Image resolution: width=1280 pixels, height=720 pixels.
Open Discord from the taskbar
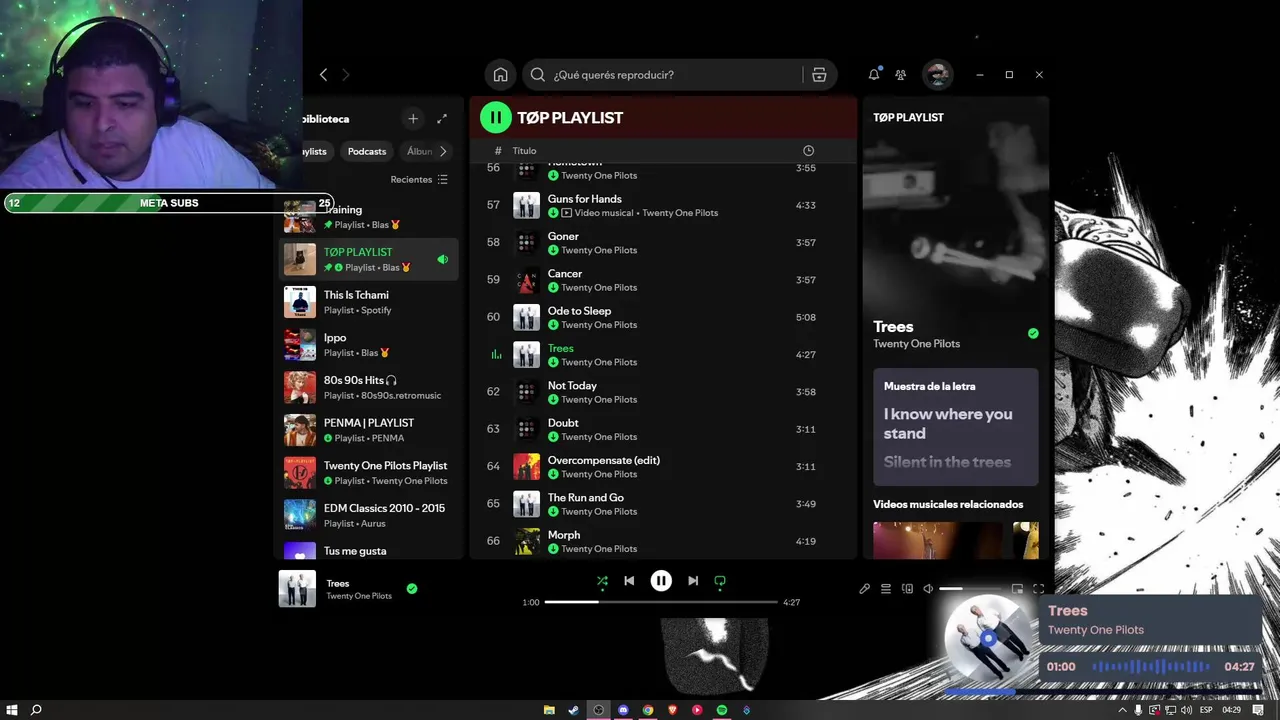623,710
